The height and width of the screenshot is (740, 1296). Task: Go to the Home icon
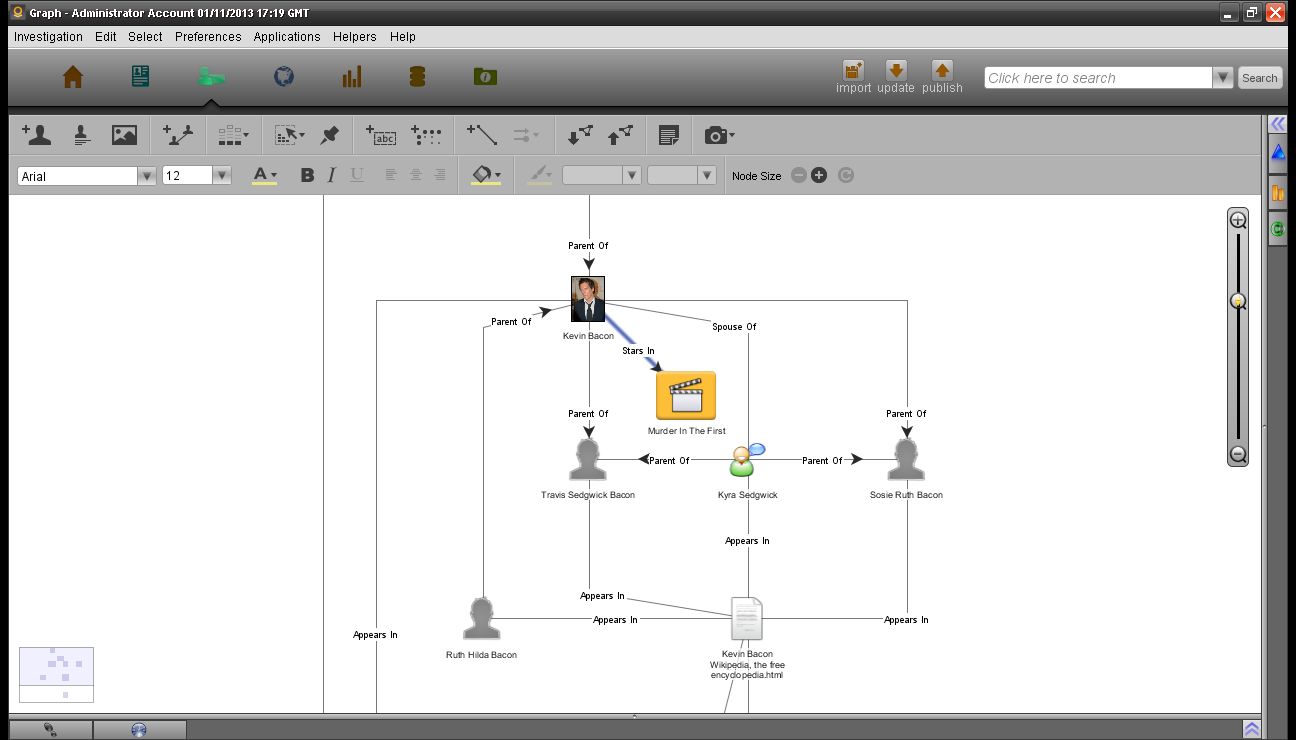73,77
